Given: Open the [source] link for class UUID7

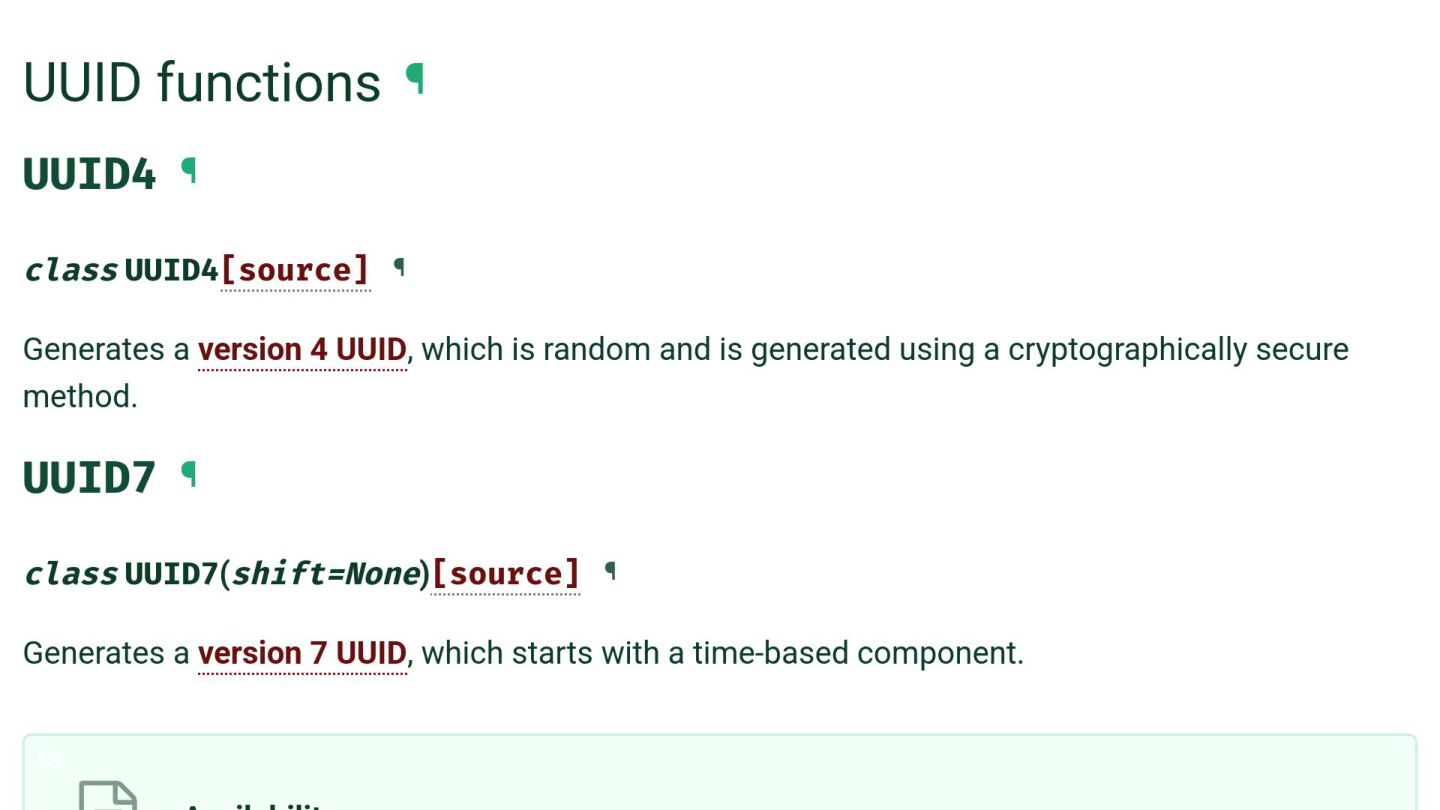Looking at the screenshot, I should tap(506, 573).
